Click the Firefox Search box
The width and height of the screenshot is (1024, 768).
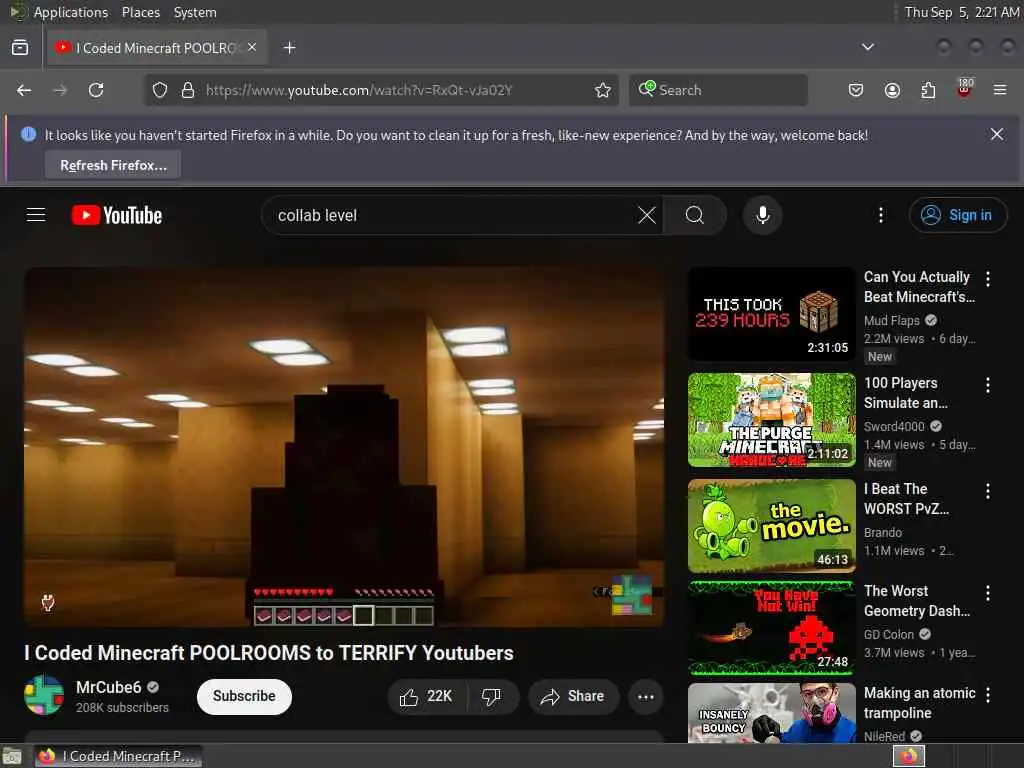click(x=718, y=90)
